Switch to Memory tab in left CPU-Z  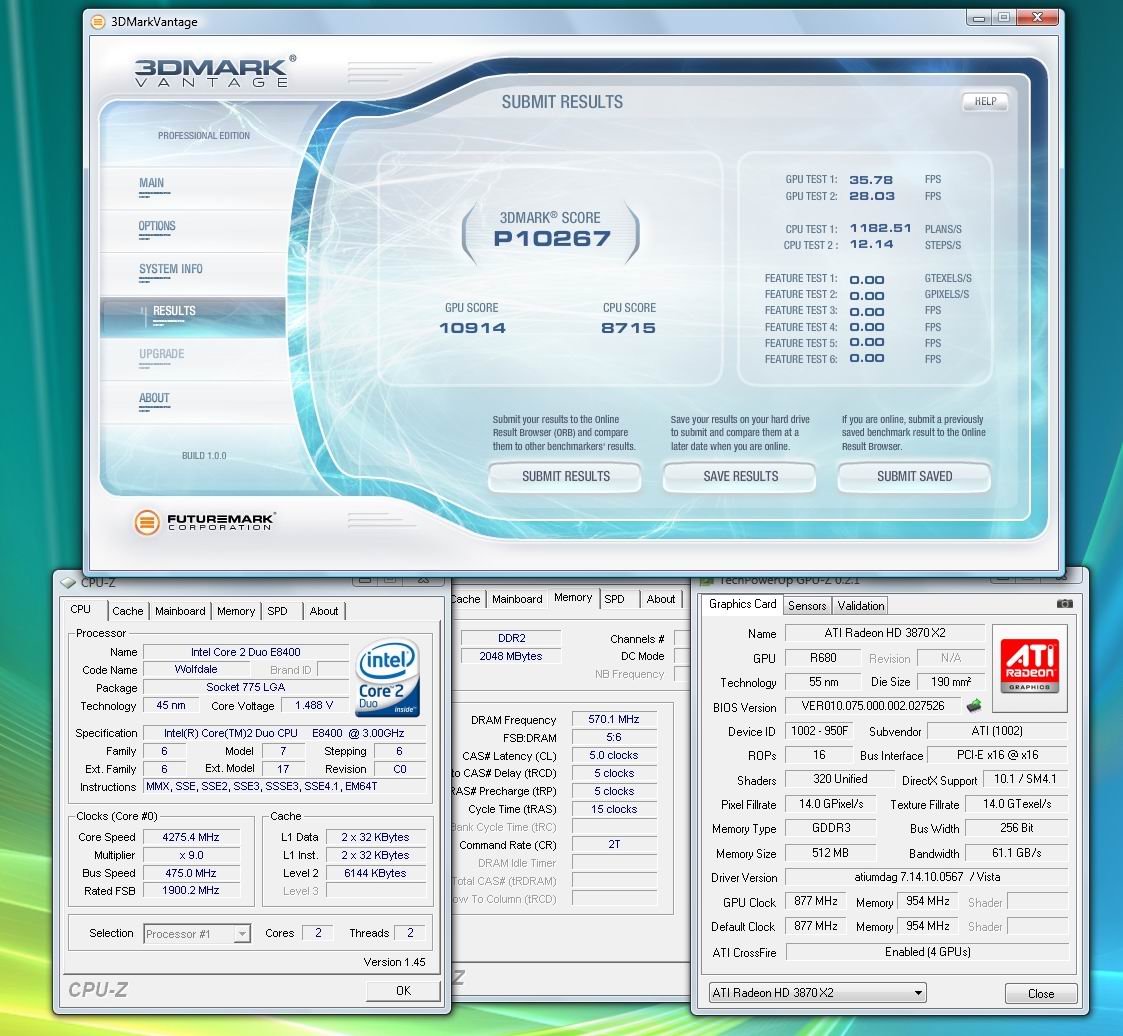[236, 611]
